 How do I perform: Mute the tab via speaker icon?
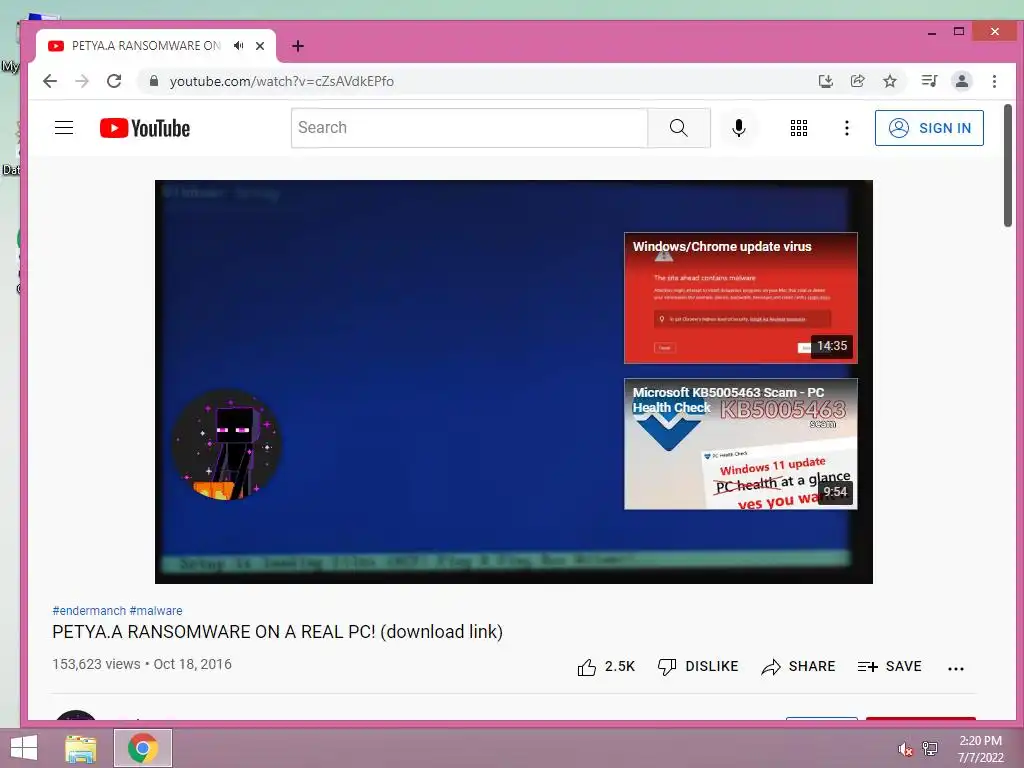coord(238,46)
